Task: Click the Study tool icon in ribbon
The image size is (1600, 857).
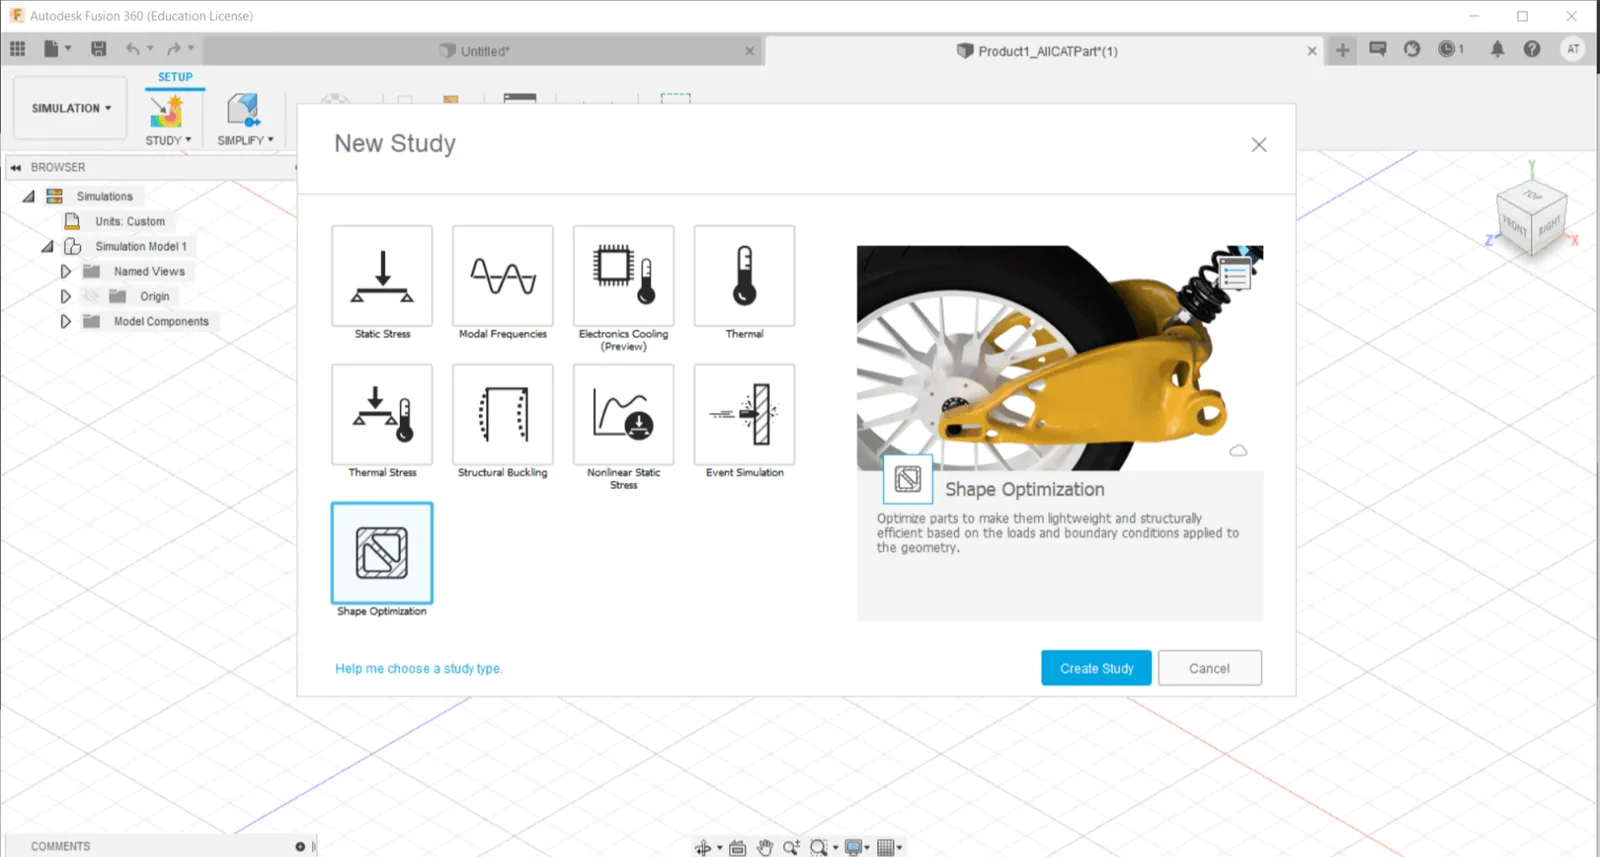Action: click(167, 110)
